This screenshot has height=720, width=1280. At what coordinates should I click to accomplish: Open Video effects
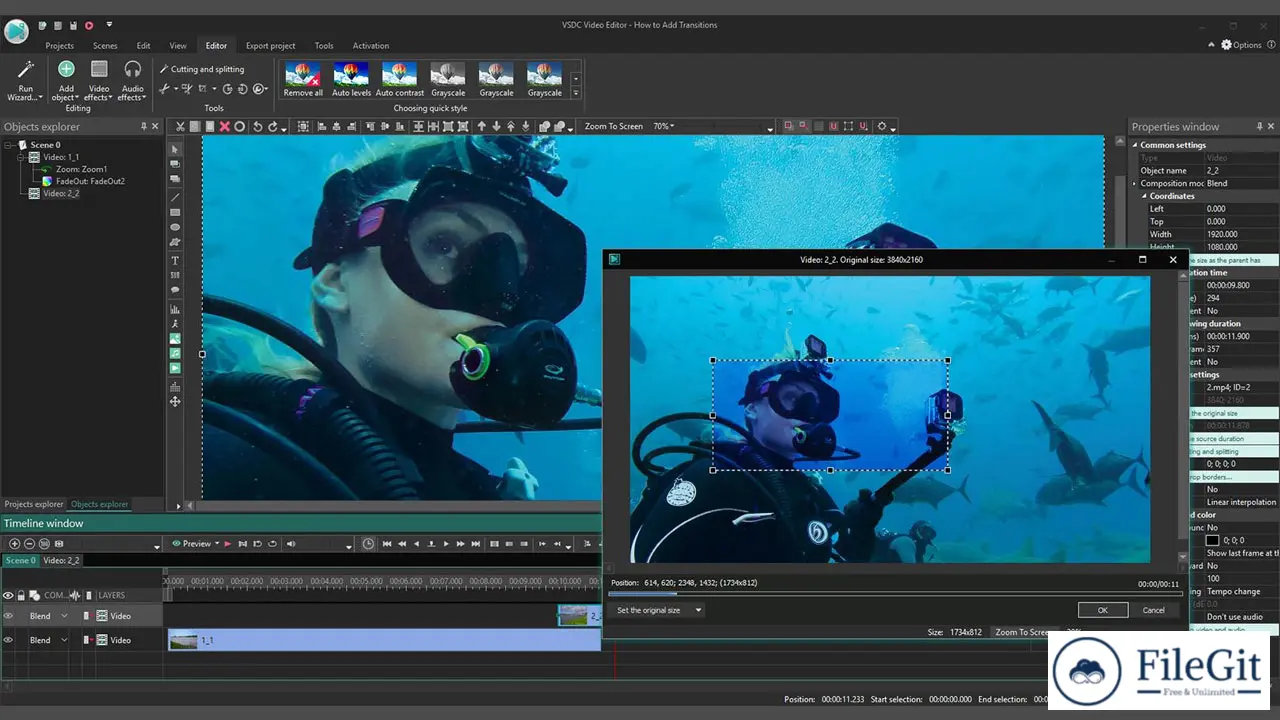[98, 81]
